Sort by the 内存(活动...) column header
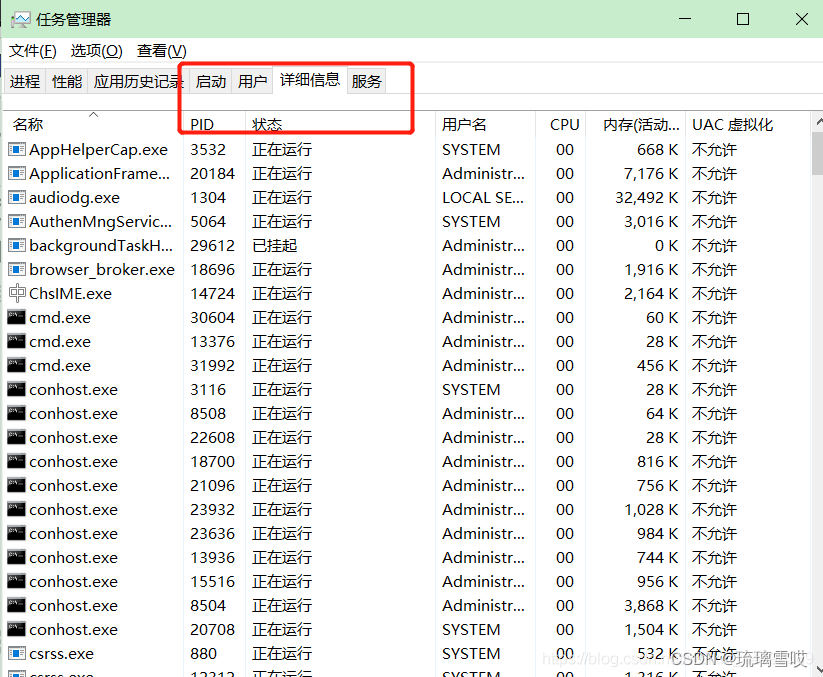This screenshot has width=823, height=677. point(635,124)
